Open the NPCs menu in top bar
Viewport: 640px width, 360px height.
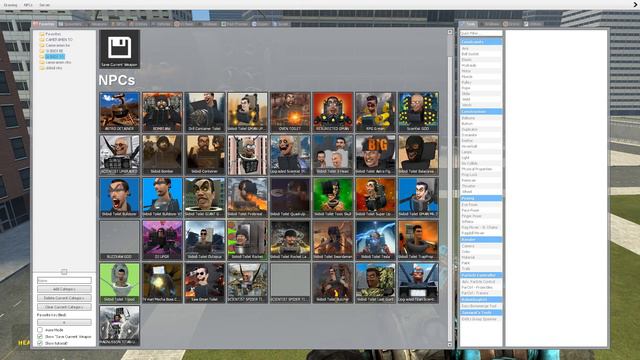tap(28, 5)
